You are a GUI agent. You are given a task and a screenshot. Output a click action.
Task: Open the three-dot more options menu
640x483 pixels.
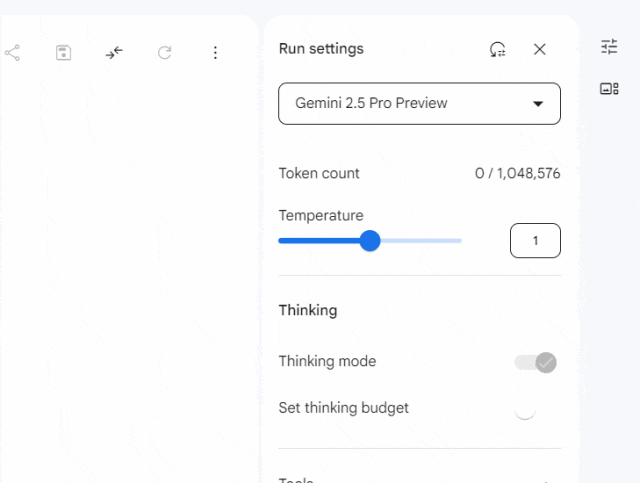[x=215, y=53]
